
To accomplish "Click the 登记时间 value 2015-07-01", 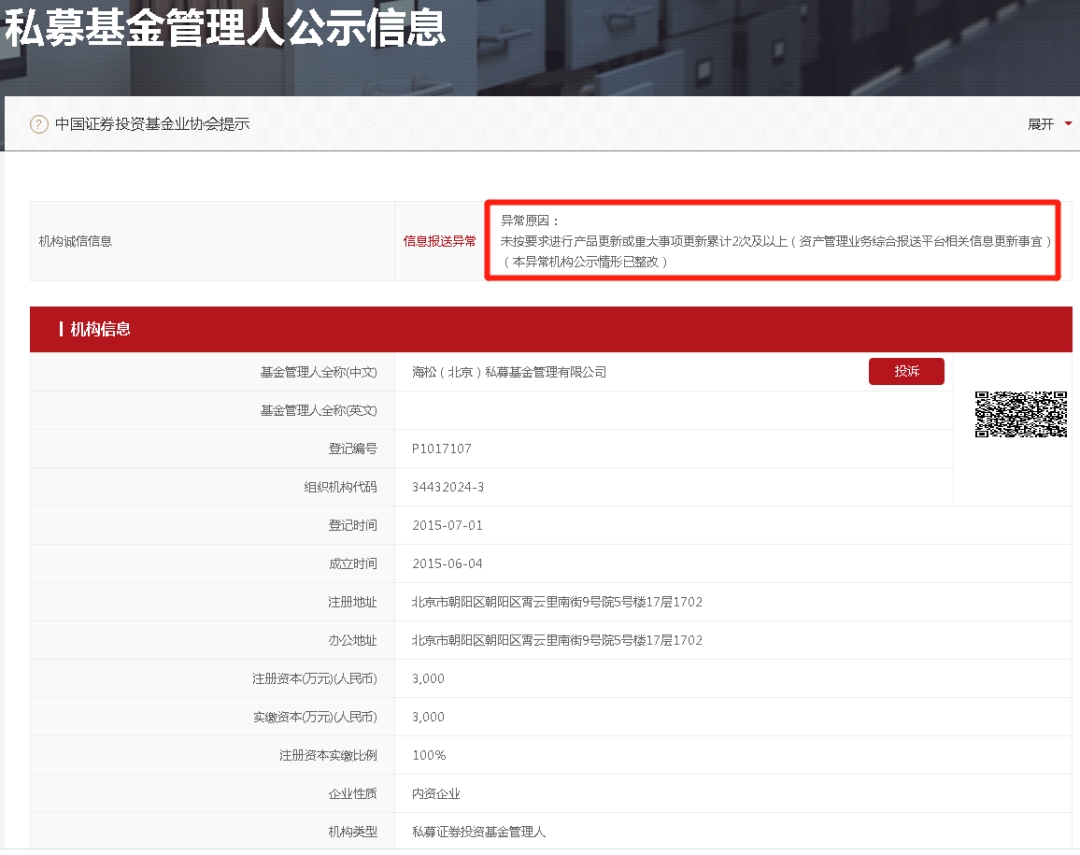I will click(447, 525).
